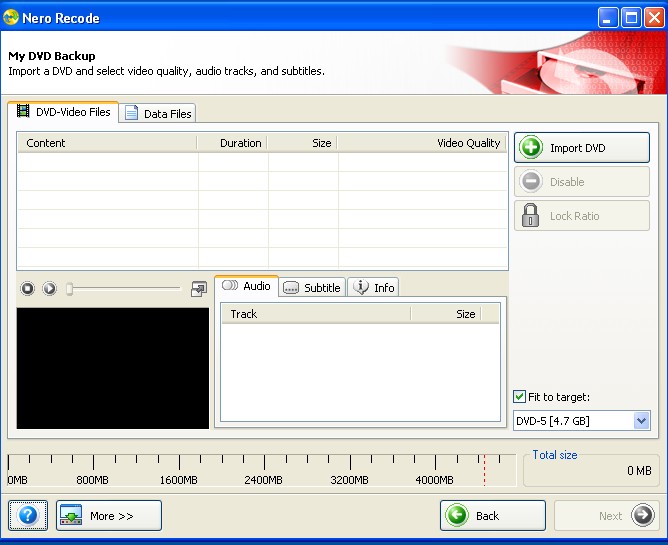The height and width of the screenshot is (545, 668).
Task: Click the Lock Ratio button
Action: pos(582,216)
